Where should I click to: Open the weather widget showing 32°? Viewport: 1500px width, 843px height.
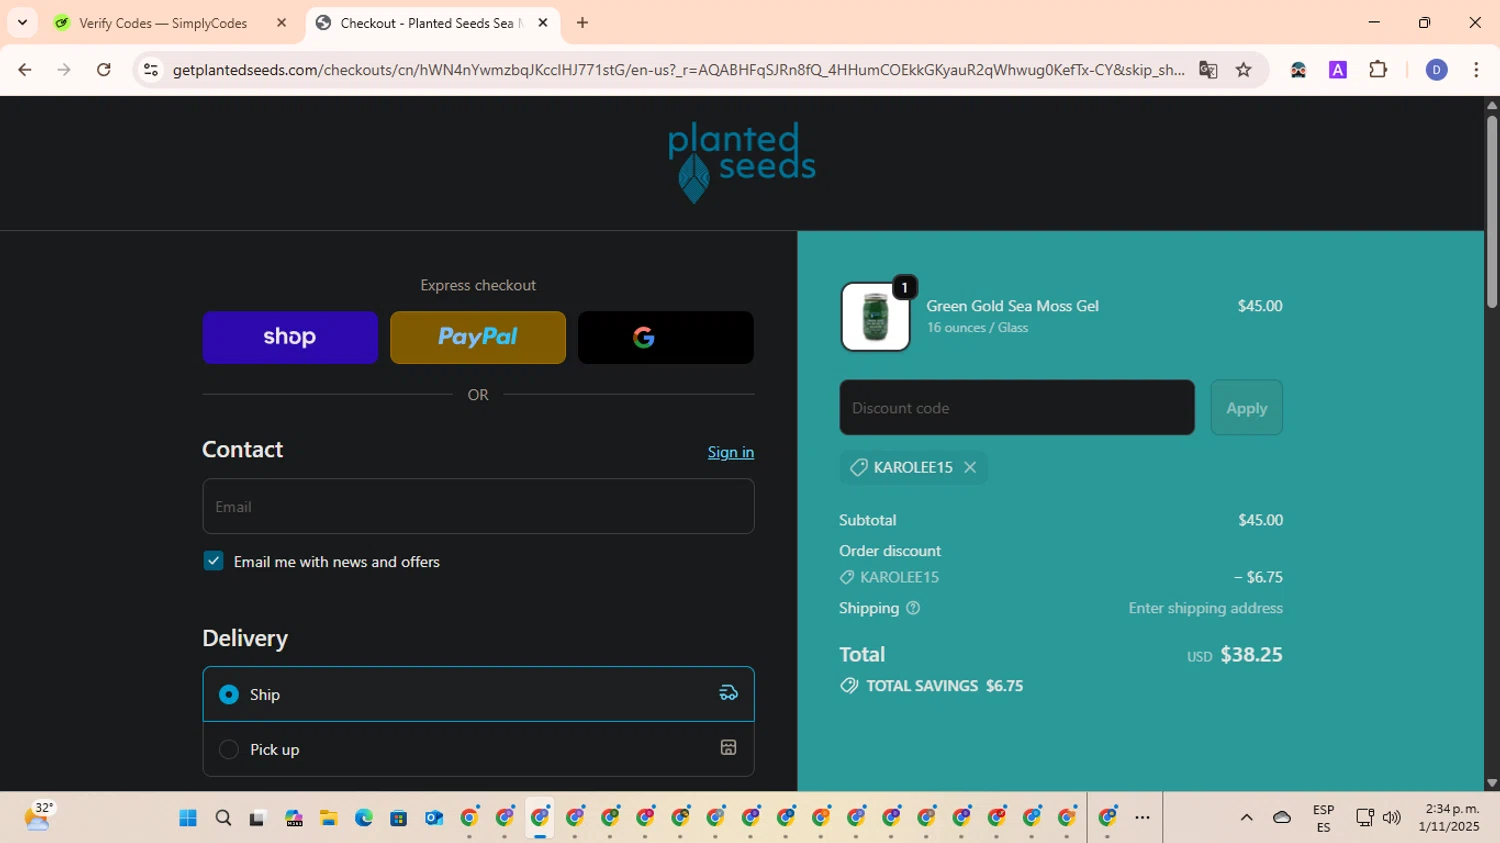38,817
